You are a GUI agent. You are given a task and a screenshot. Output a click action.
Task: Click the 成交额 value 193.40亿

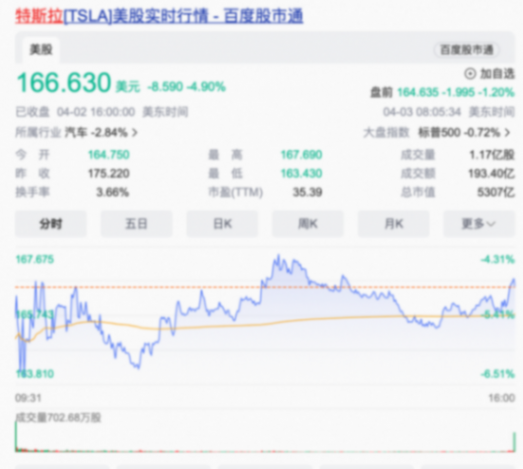tap(491, 173)
